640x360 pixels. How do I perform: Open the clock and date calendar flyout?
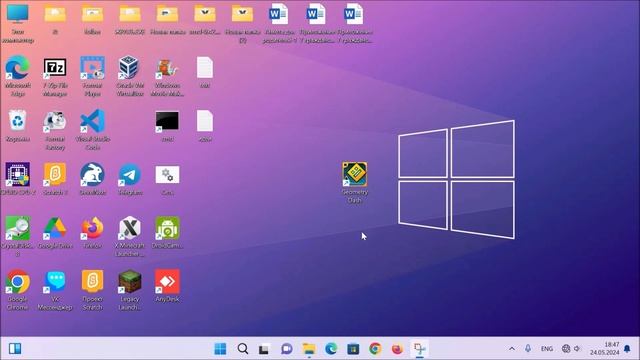pyautogui.click(x=605, y=349)
